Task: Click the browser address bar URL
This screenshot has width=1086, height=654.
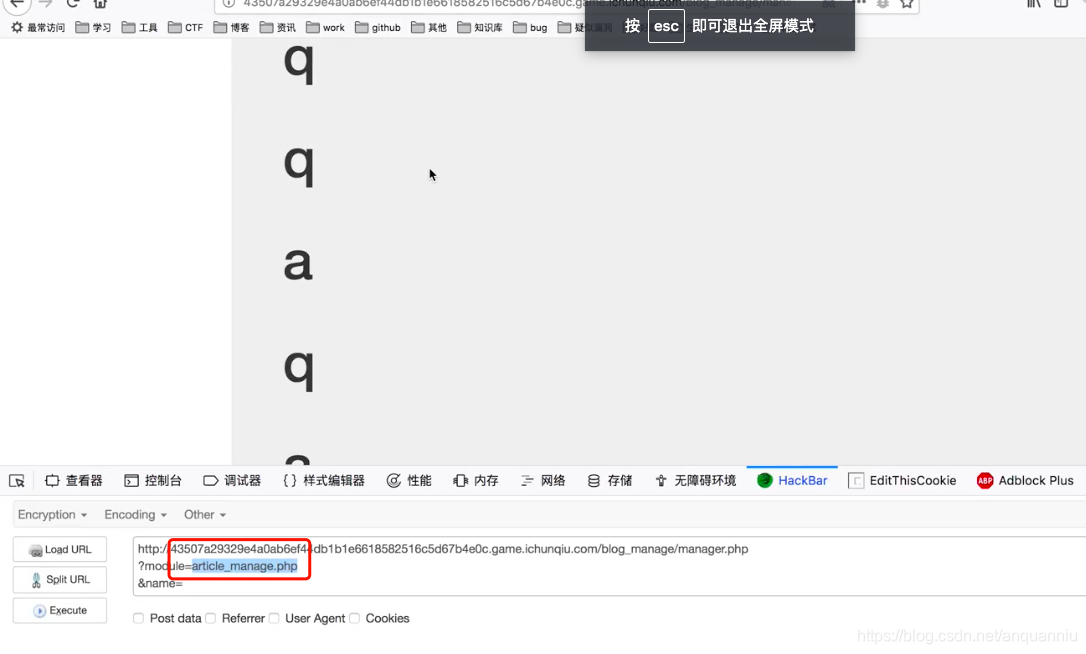Action: 518,4
